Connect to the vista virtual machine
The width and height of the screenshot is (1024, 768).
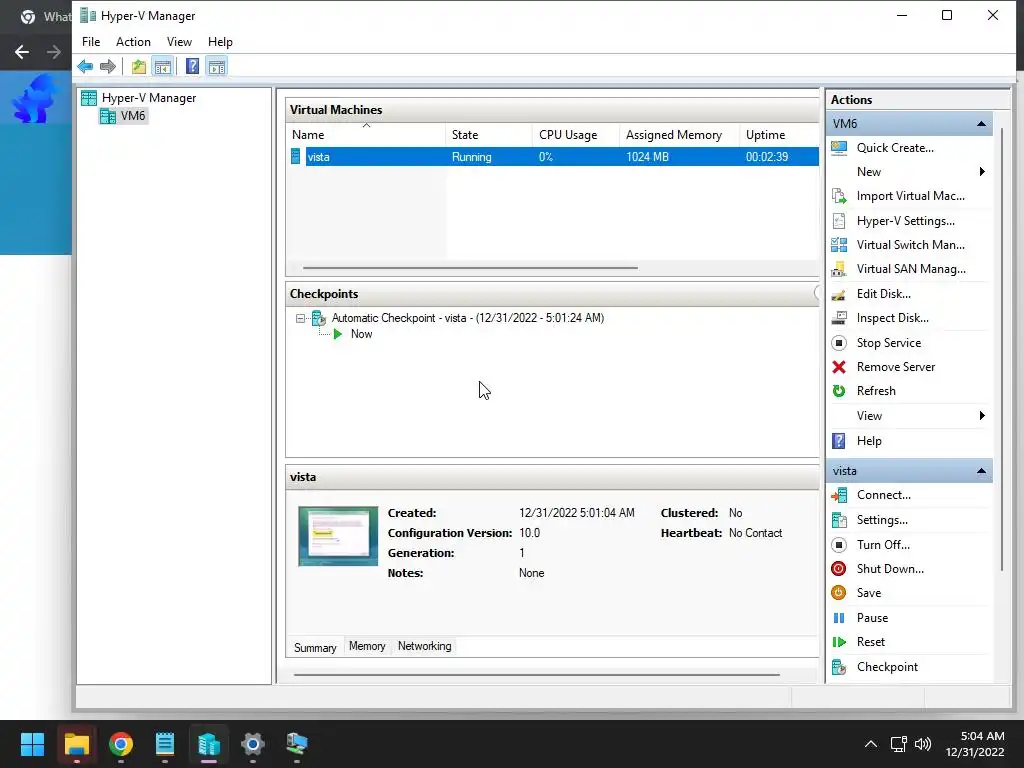coord(883,495)
